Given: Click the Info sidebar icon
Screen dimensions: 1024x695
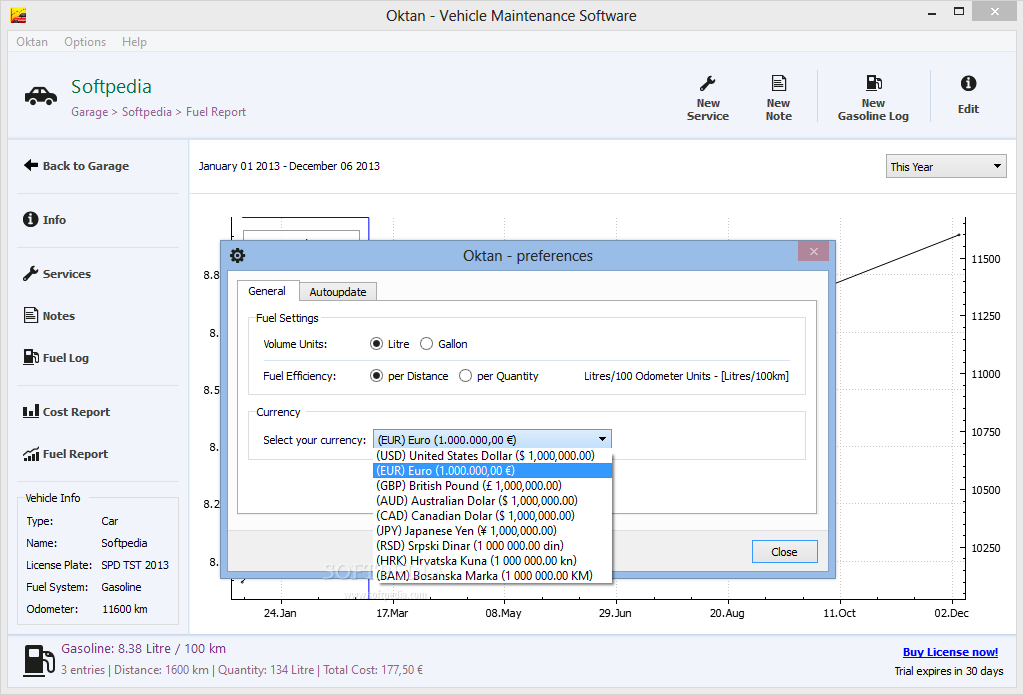Looking at the screenshot, I should pos(30,219).
